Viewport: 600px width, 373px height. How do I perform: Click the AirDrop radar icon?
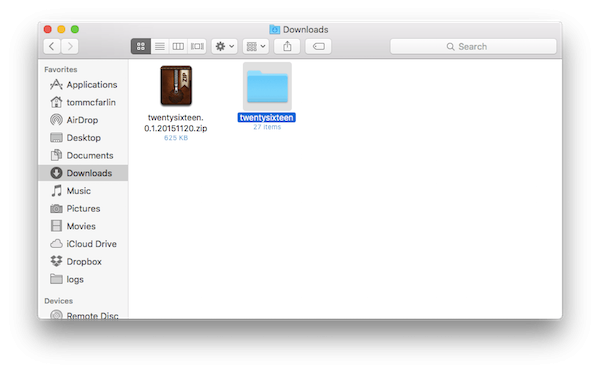point(56,120)
